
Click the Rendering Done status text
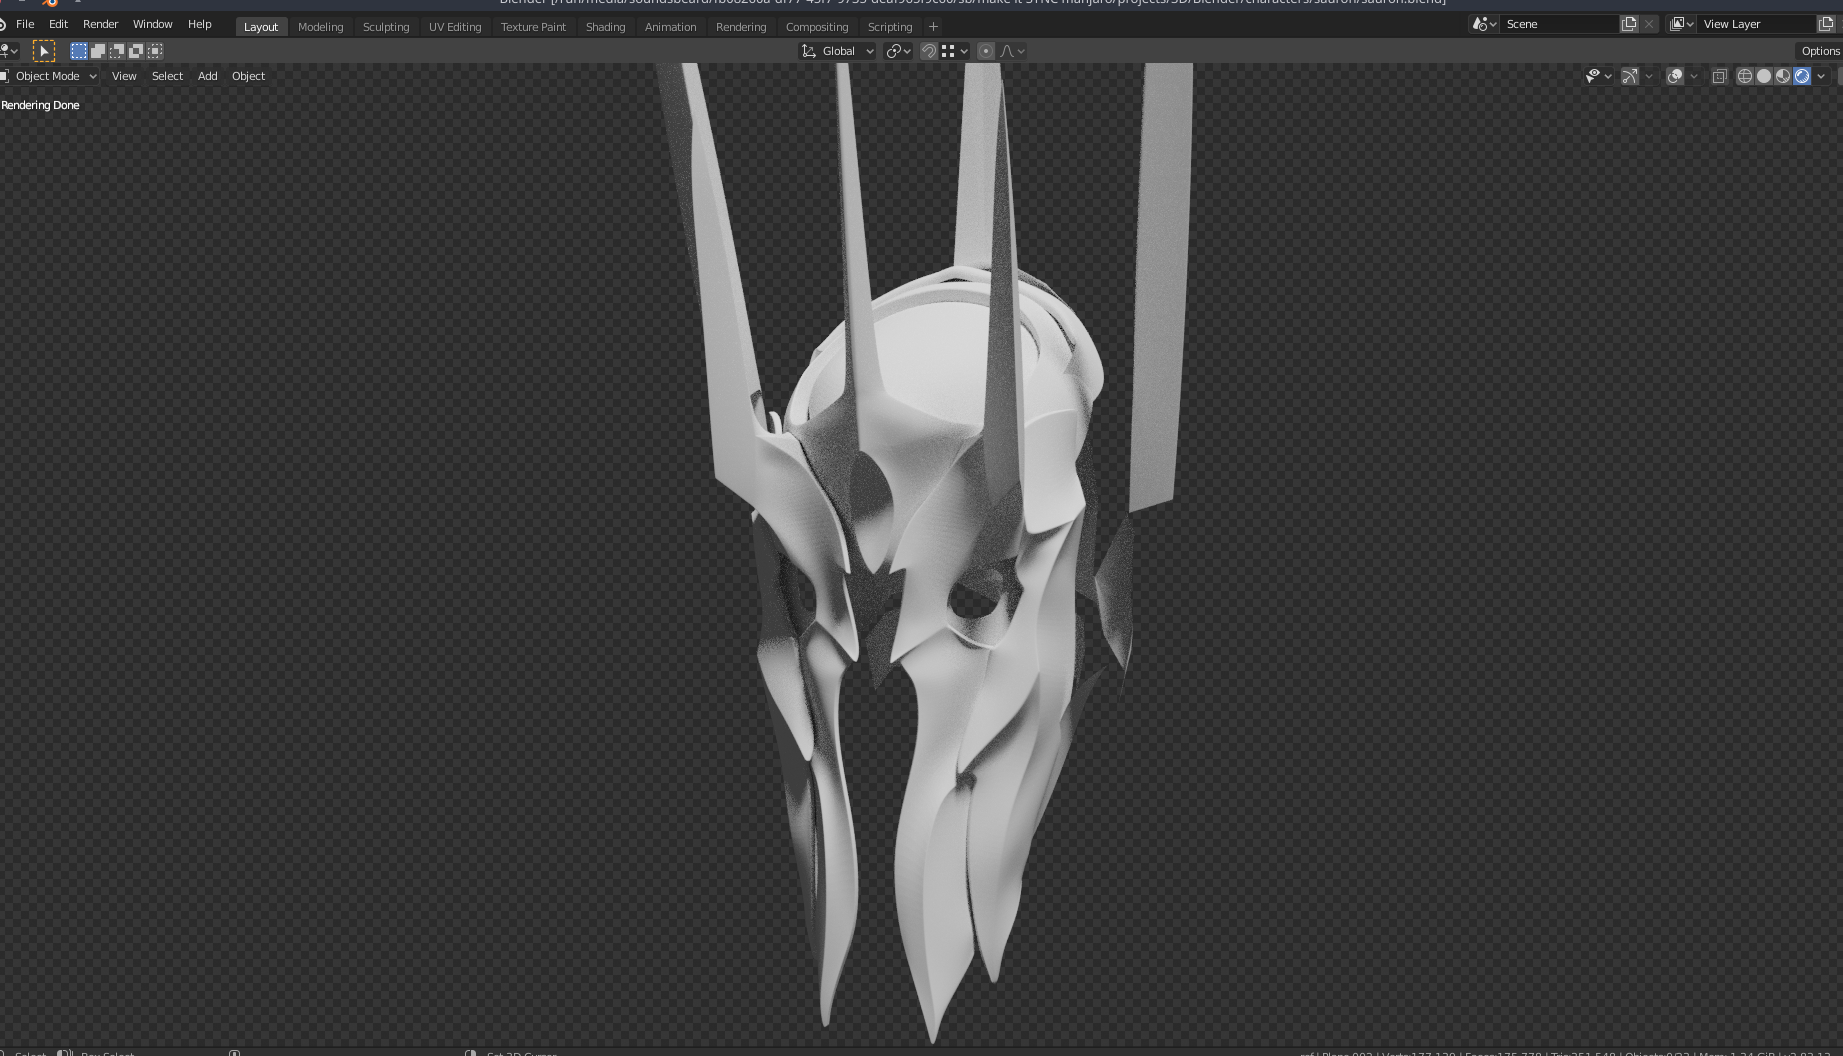click(40, 105)
